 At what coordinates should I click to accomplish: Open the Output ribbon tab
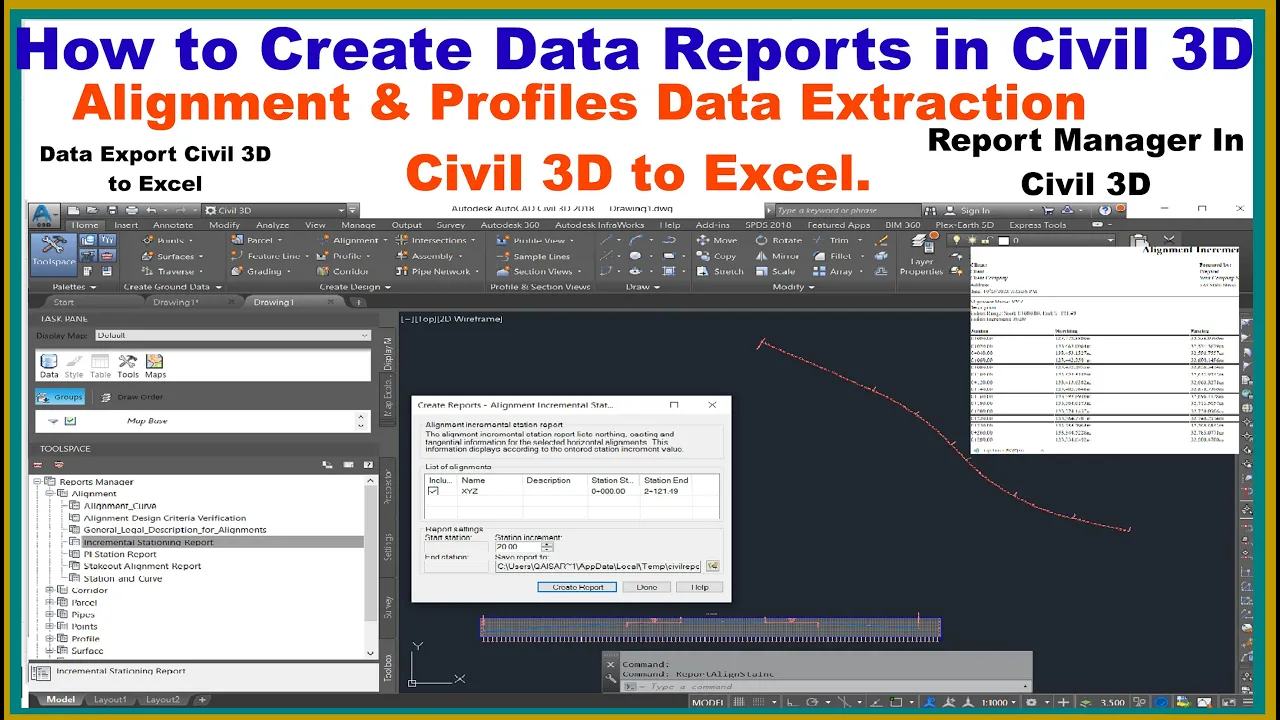click(407, 225)
